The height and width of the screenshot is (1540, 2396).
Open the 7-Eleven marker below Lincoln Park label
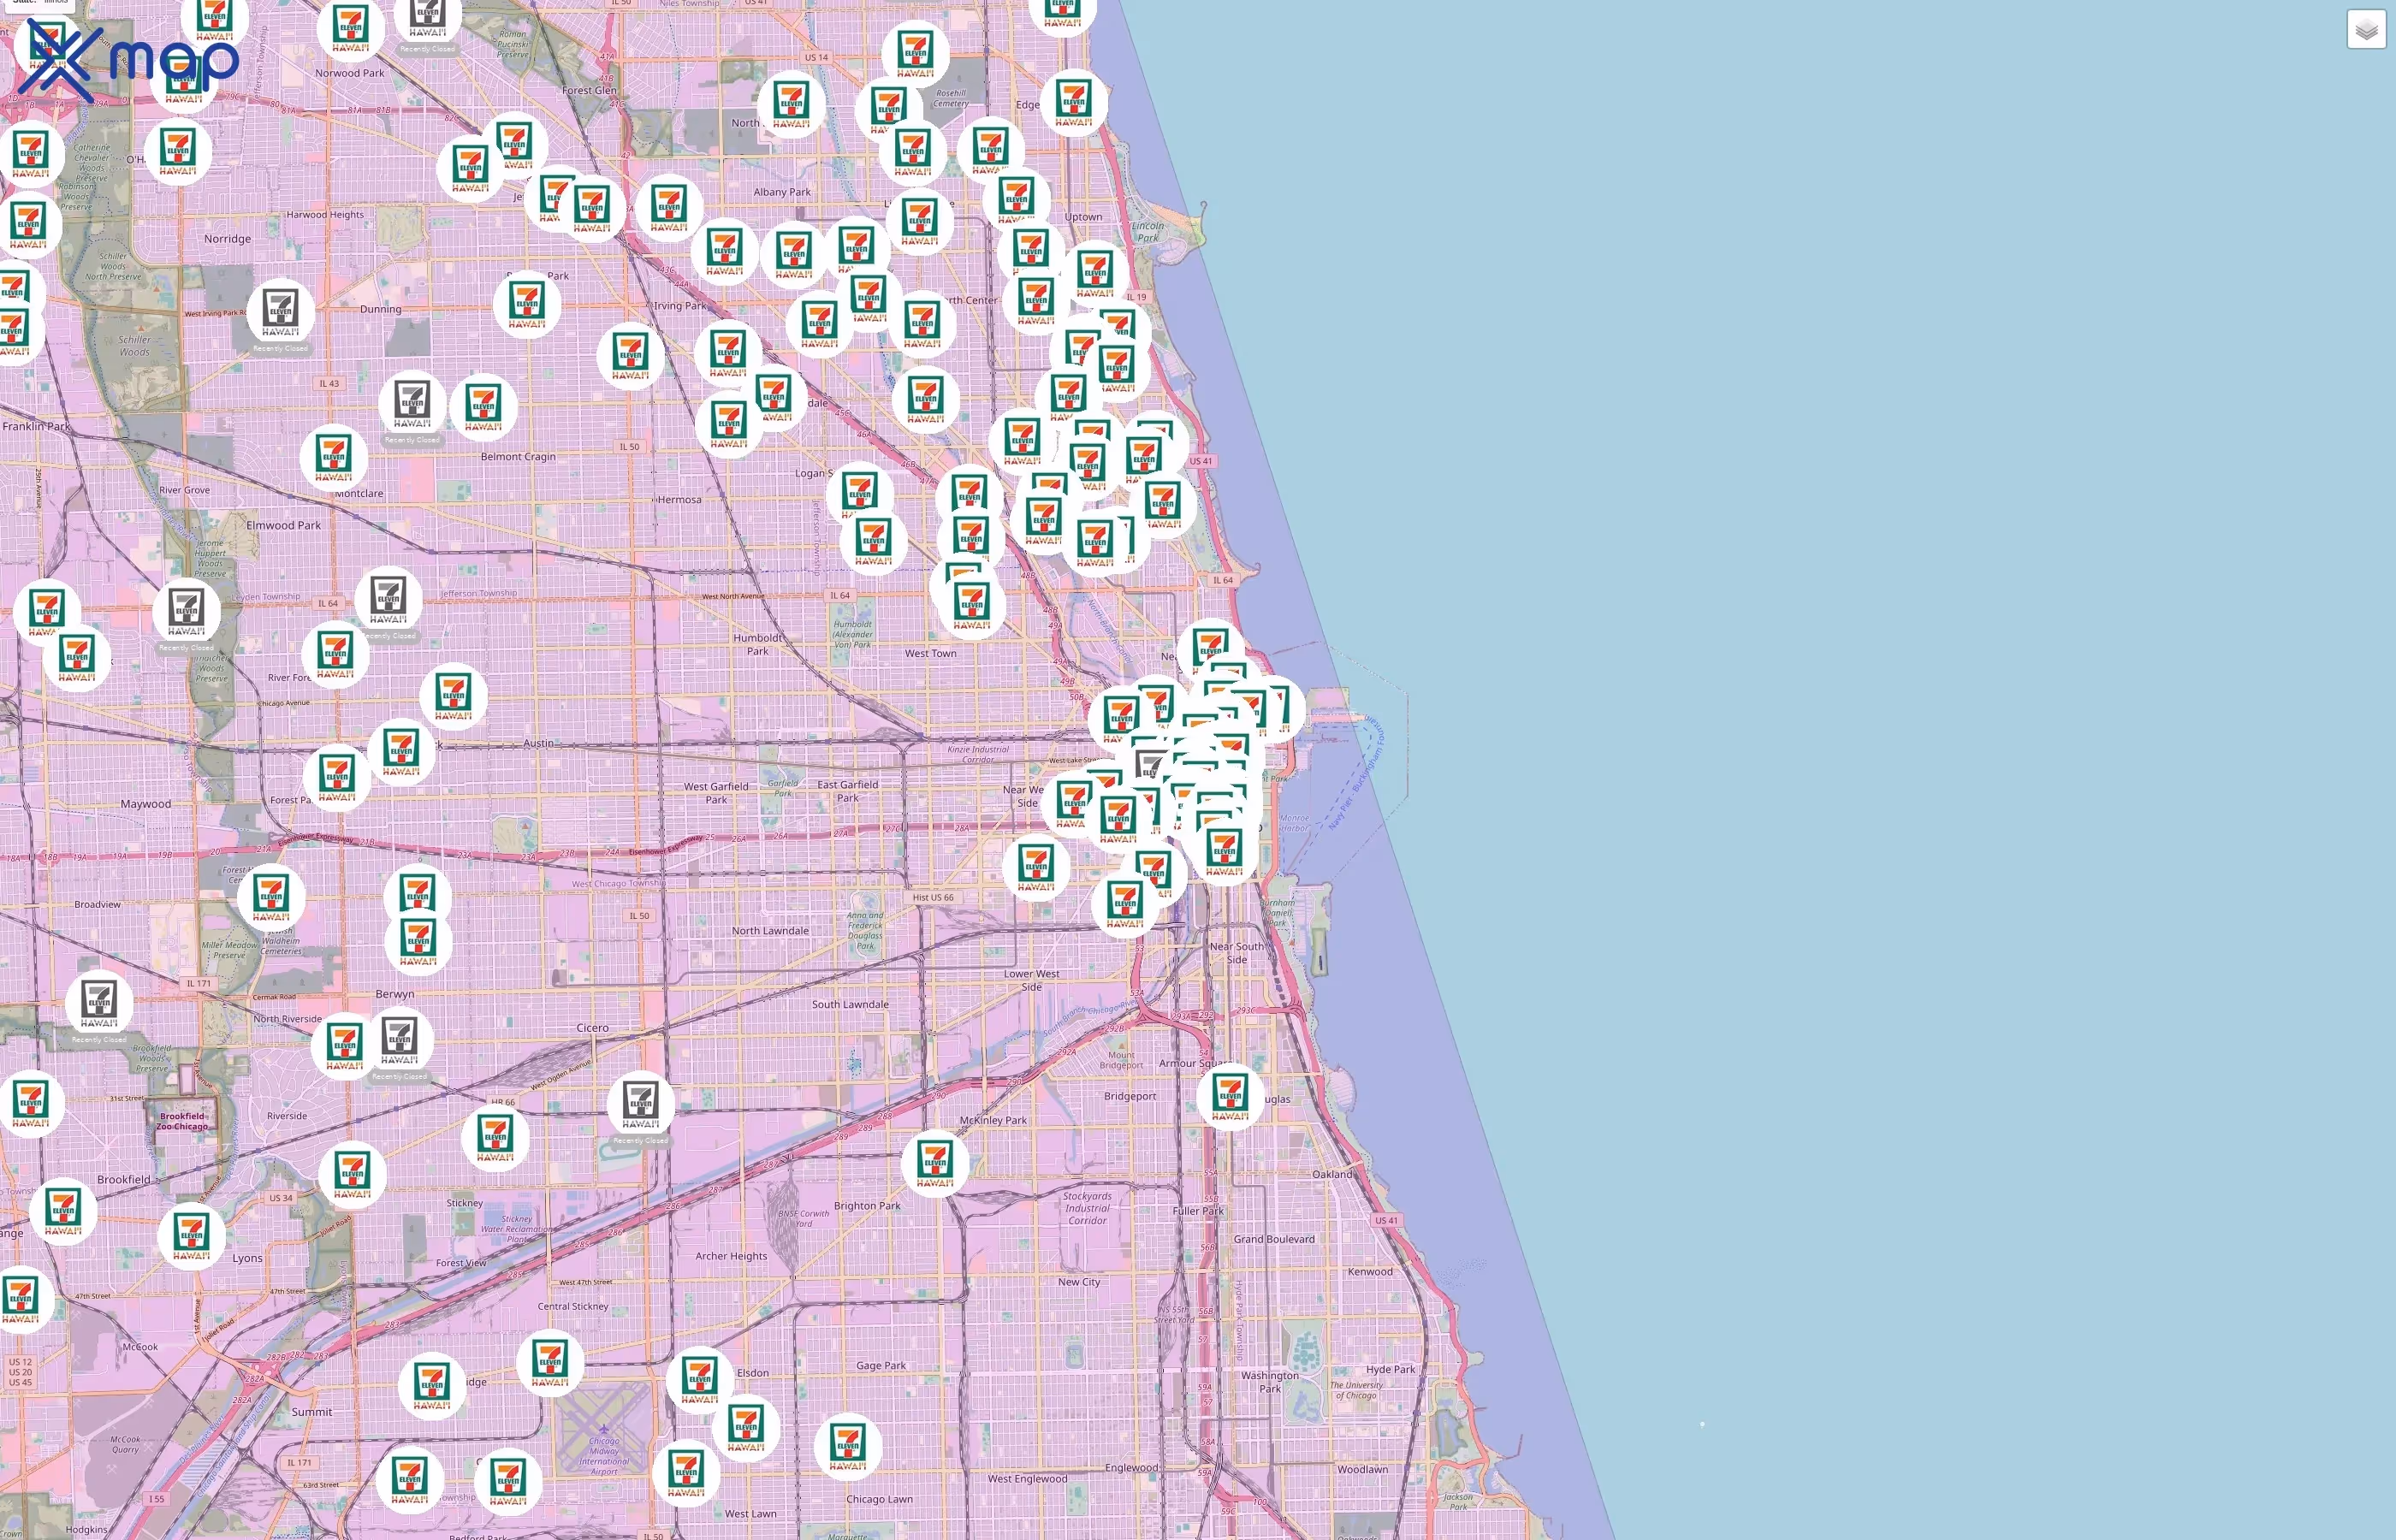pos(1097,273)
